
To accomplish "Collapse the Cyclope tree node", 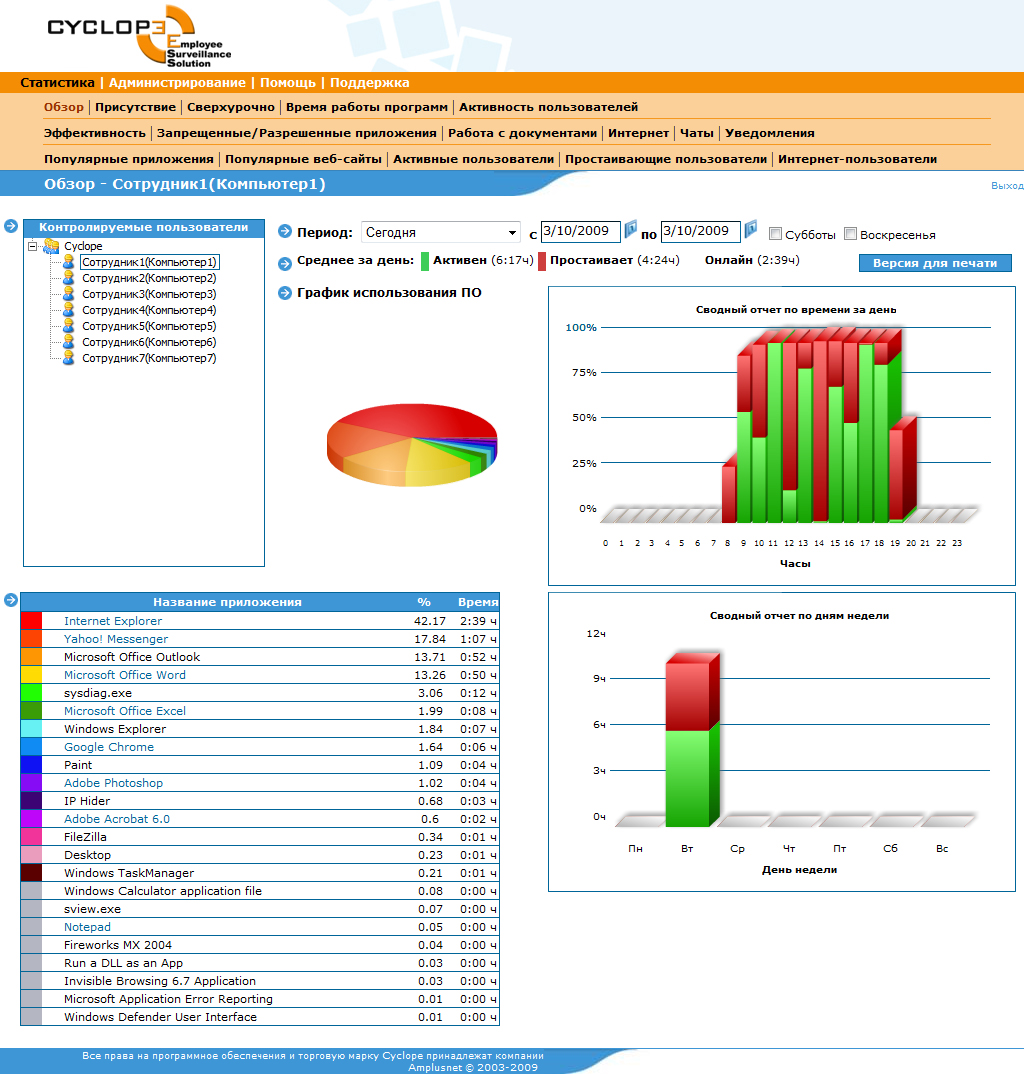I will pyautogui.click(x=32, y=246).
